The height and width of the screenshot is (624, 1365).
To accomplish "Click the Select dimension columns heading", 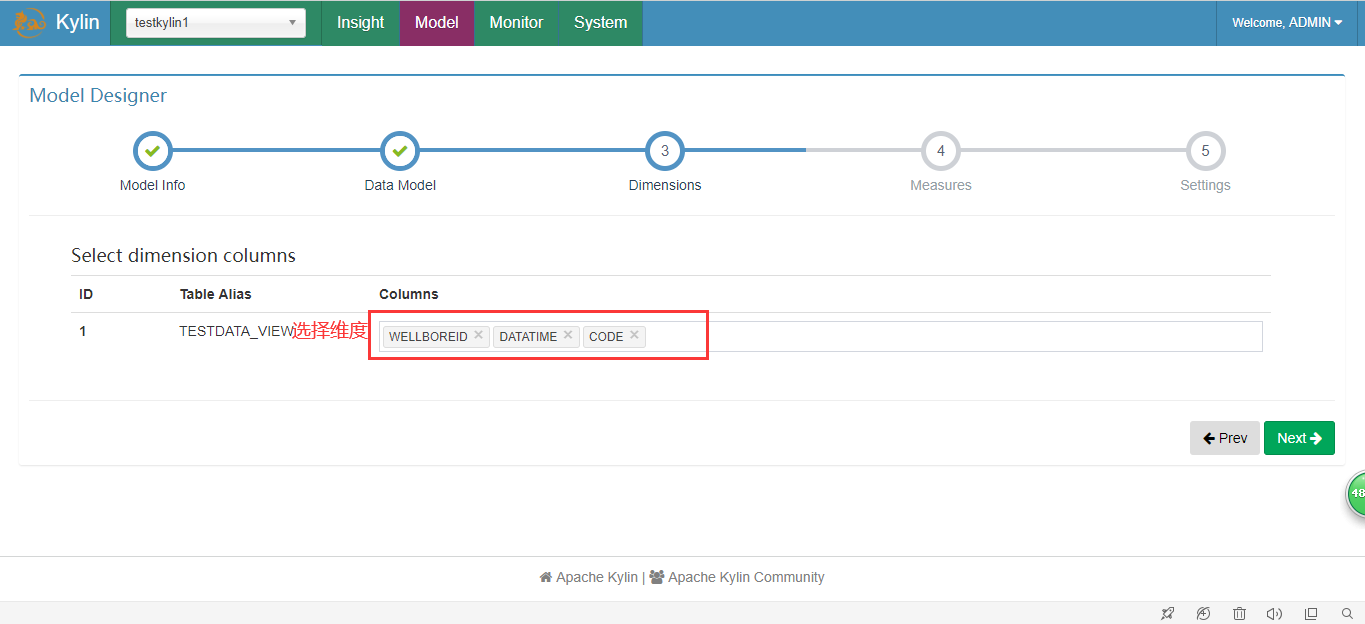I will point(183,255).
